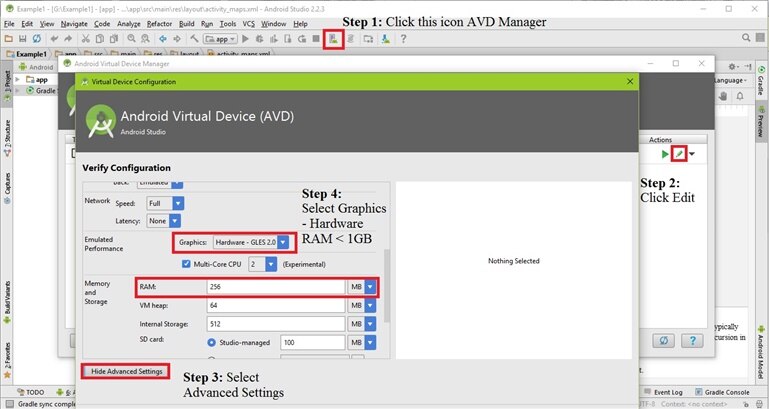Viewport: 769px width, 409px height.
Task: Open the Event Log tool window
Action: pos(663,392)
